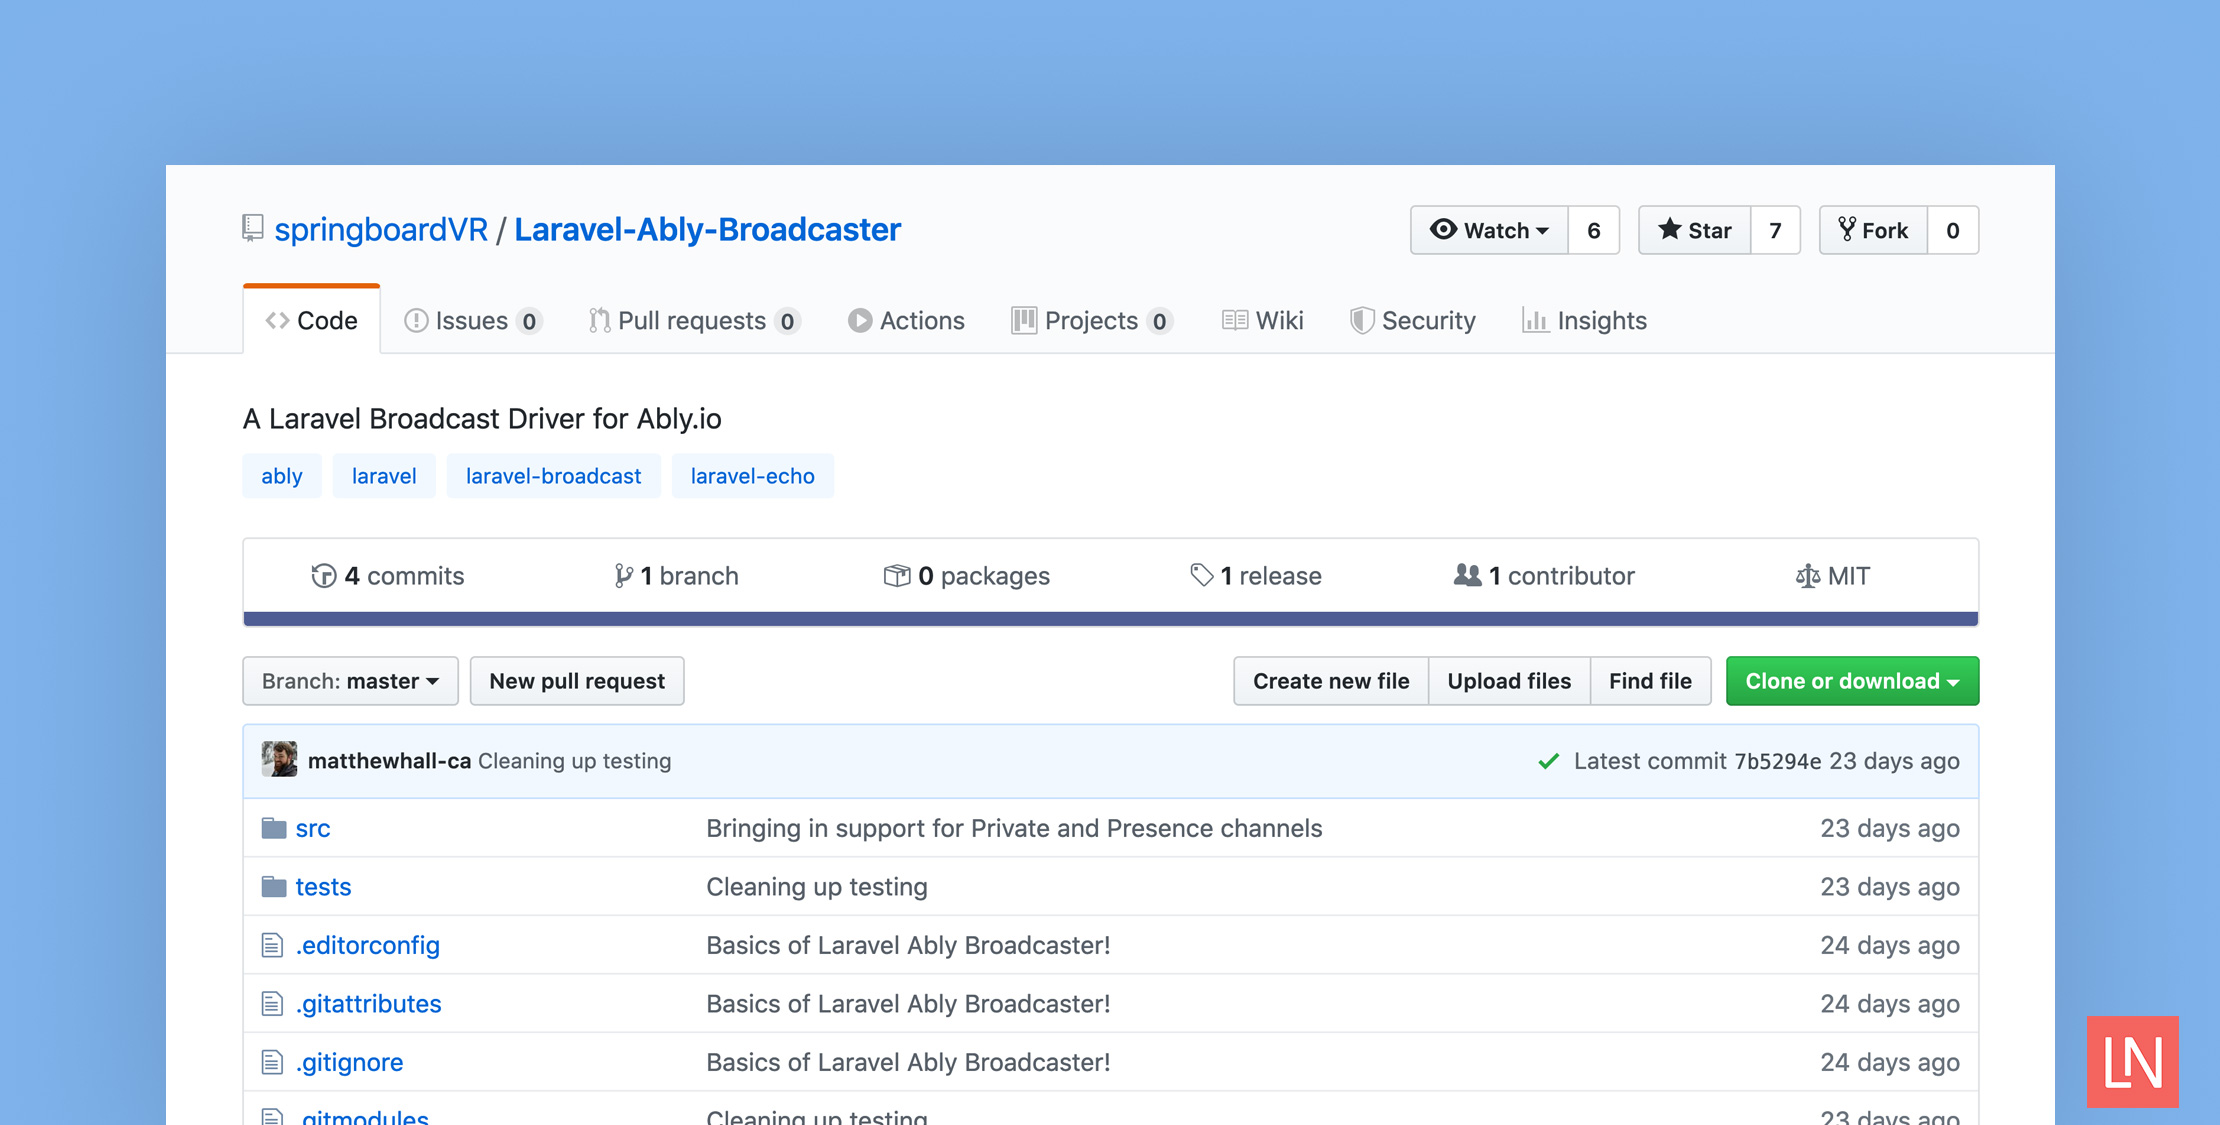View the 1 contributor link
The image size is (2220, 1125).
[1544, 576]
